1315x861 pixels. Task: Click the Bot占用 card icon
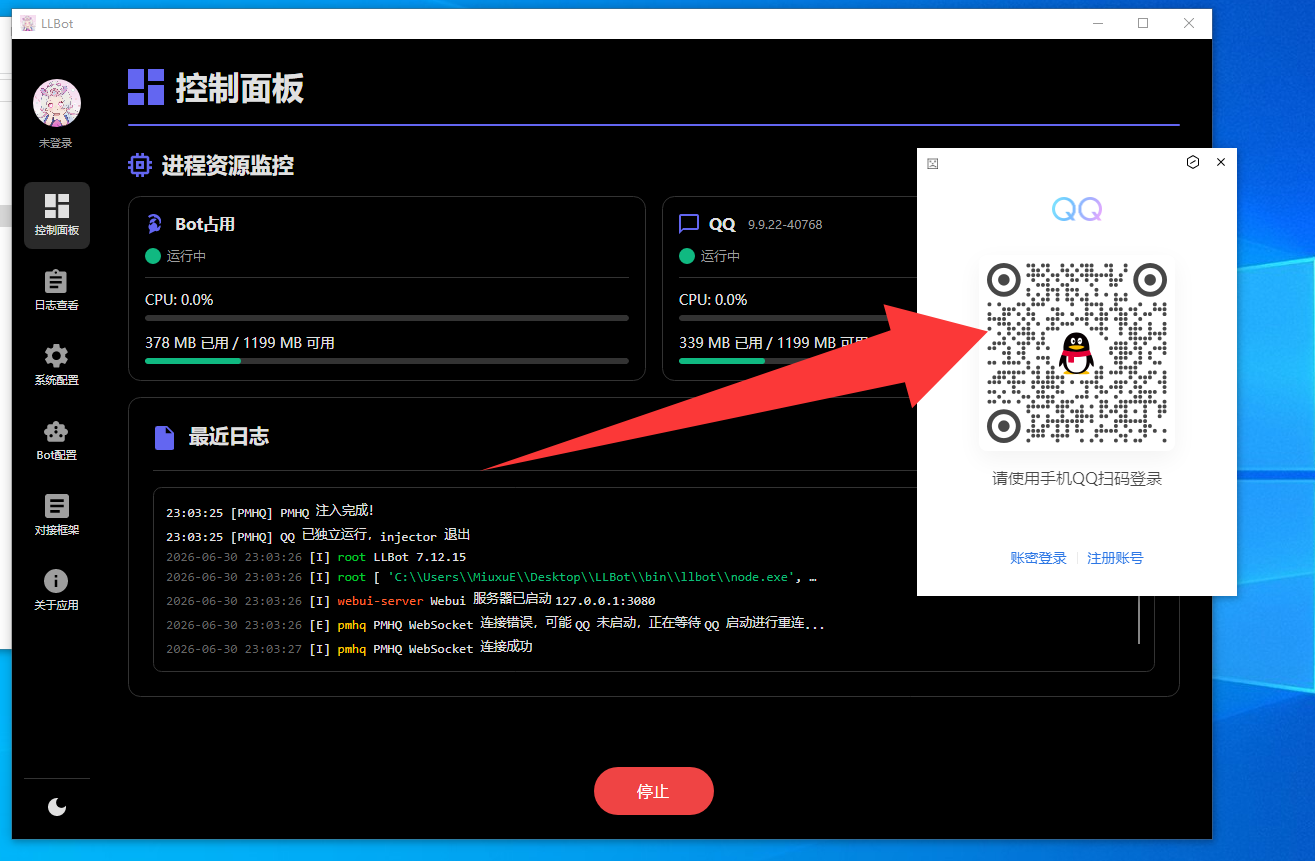point(154,223)
